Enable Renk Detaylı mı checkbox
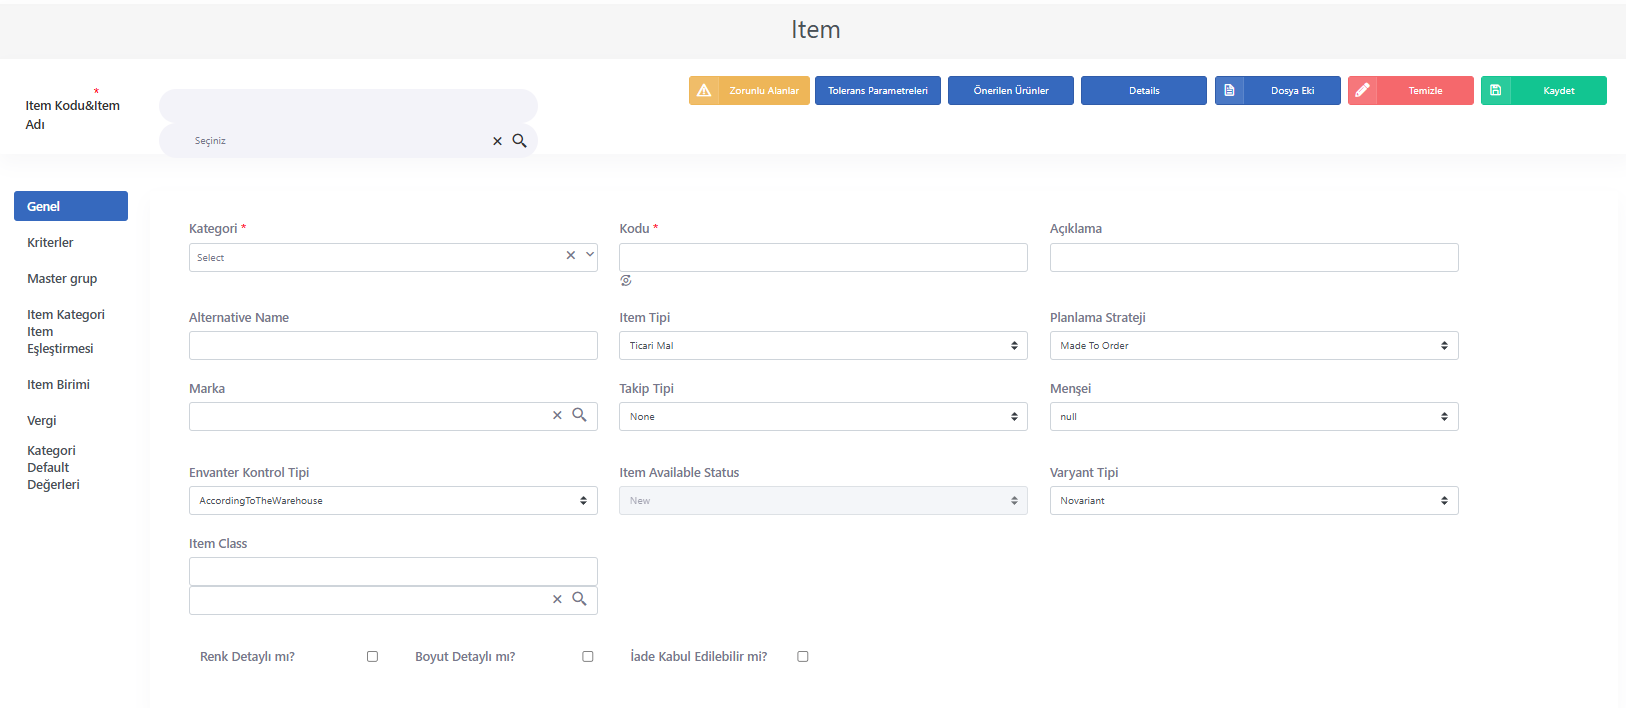The width and height of the screenshot is (1626, 708). (372, 657)
